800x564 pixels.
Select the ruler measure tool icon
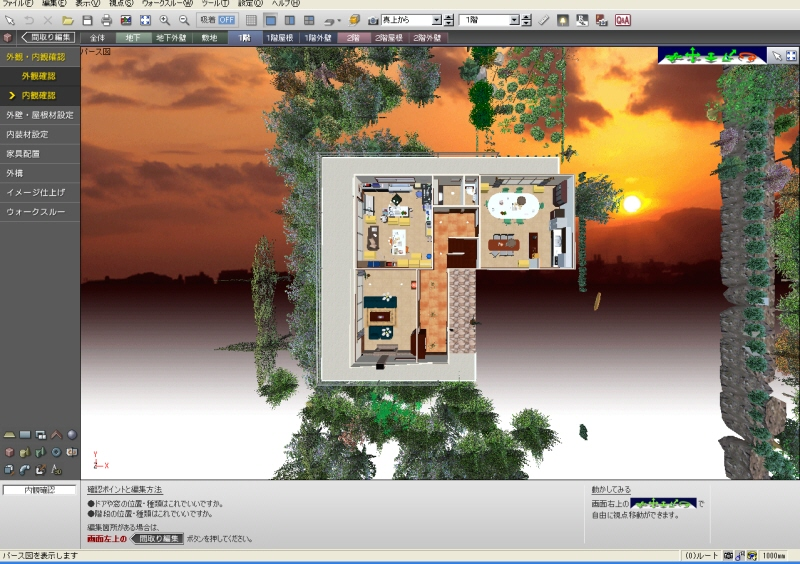point(543,20)
